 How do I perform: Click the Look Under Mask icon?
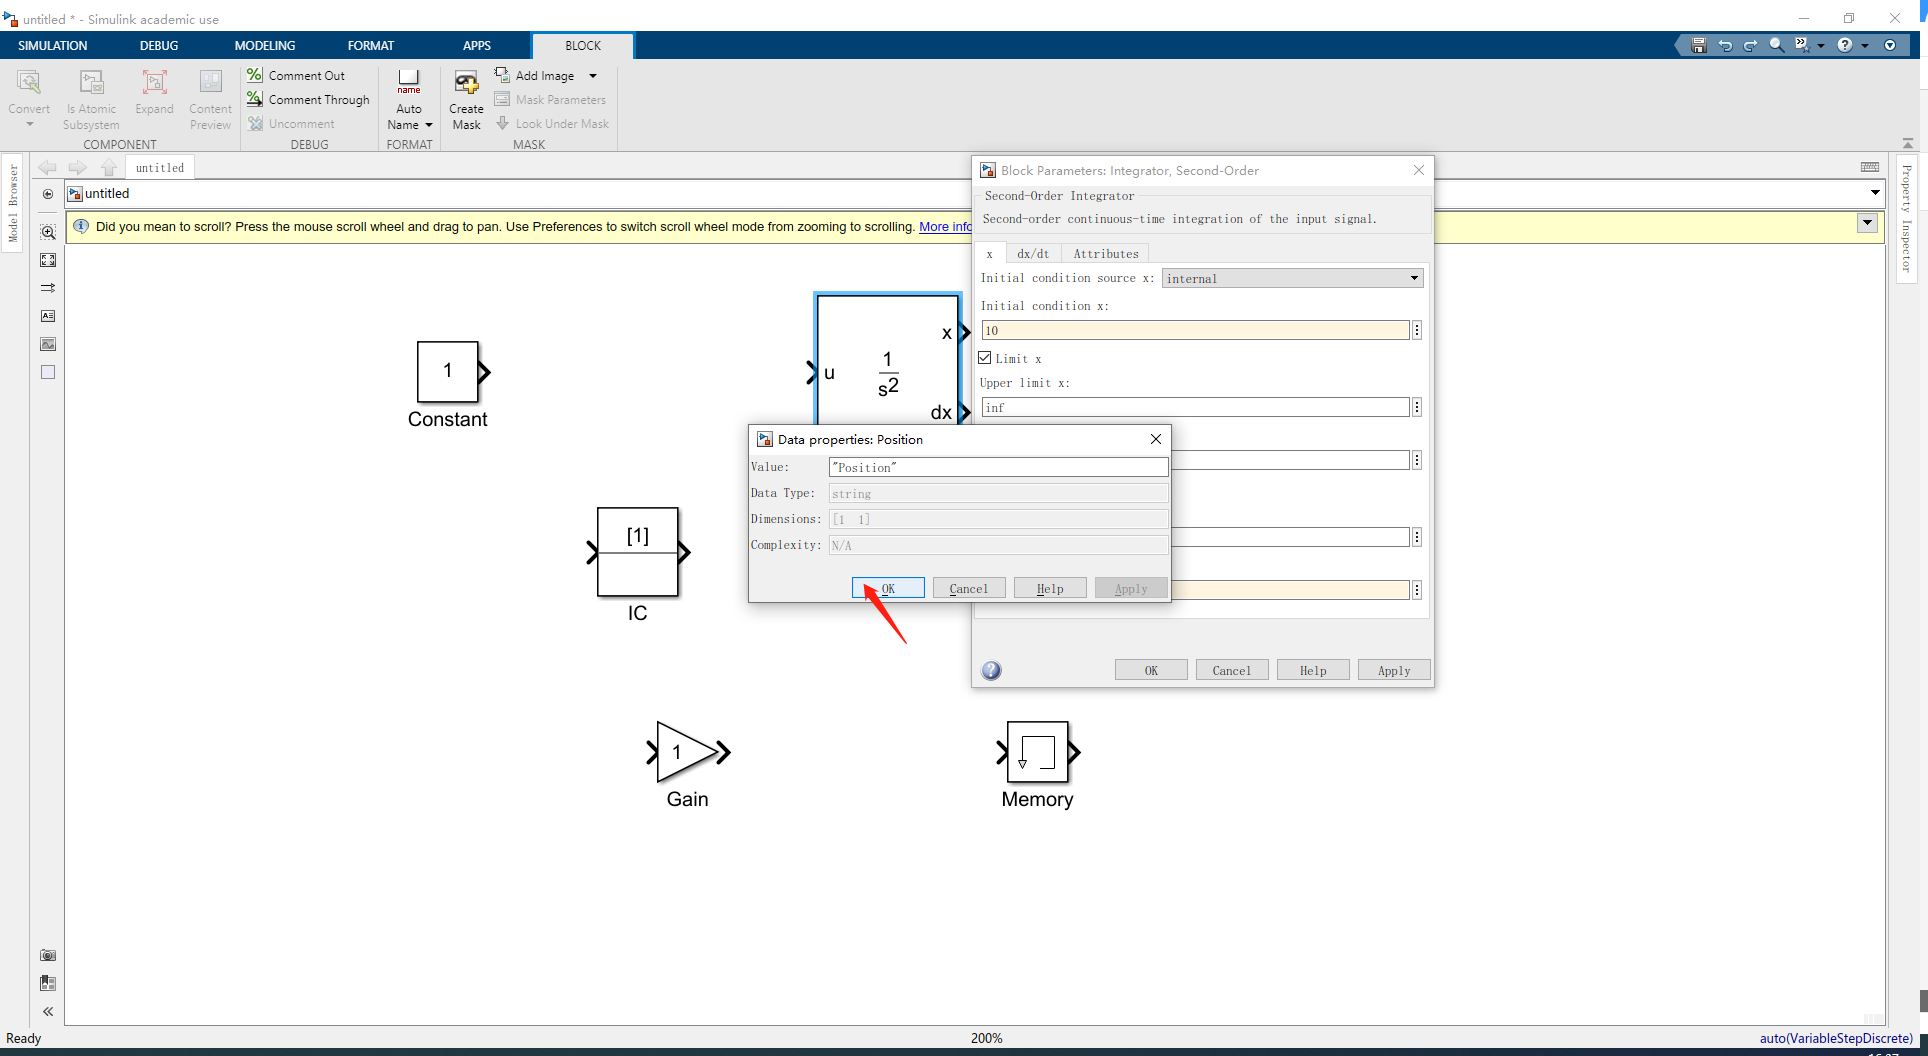pyautogui.click(x=502, y=123)
